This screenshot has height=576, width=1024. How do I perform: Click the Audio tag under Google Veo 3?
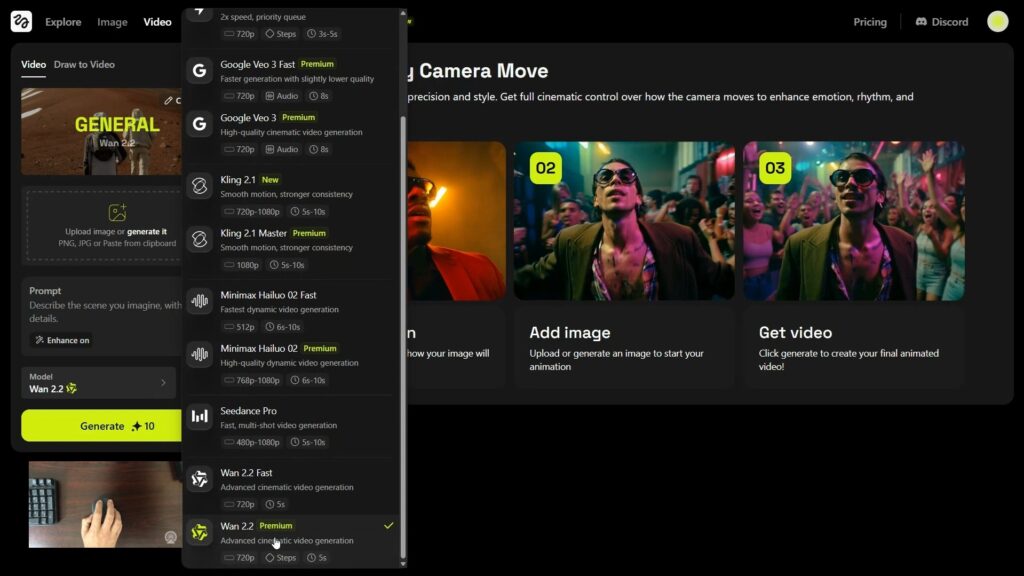coord(281,150)
